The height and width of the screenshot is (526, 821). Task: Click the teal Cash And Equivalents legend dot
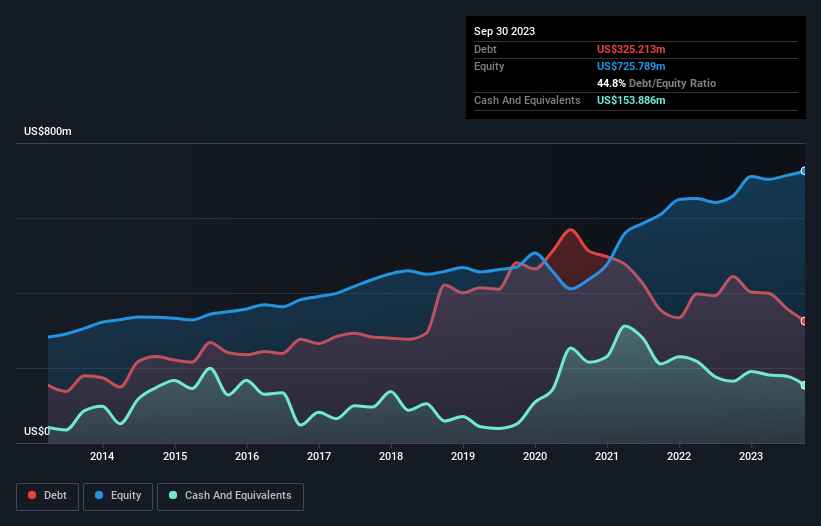[x=173, y=495]
